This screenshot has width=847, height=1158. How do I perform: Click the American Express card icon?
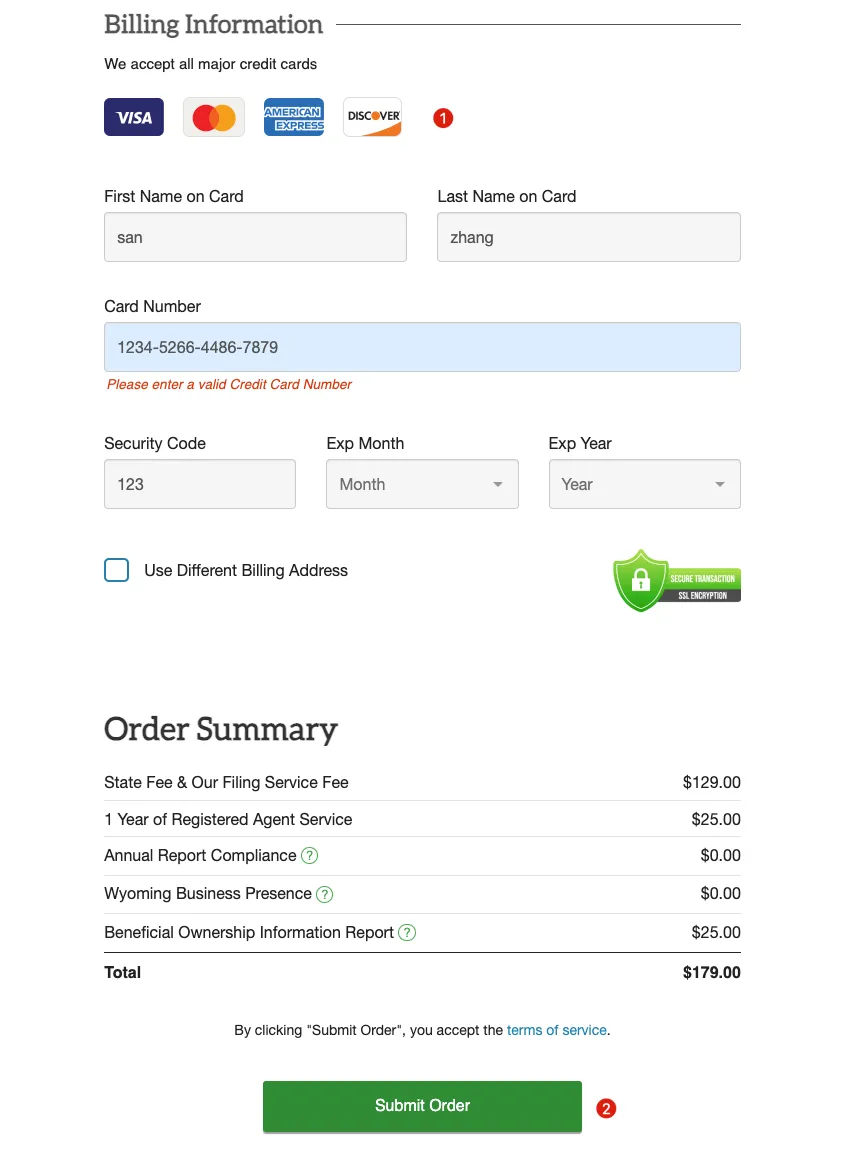[294, 117]
